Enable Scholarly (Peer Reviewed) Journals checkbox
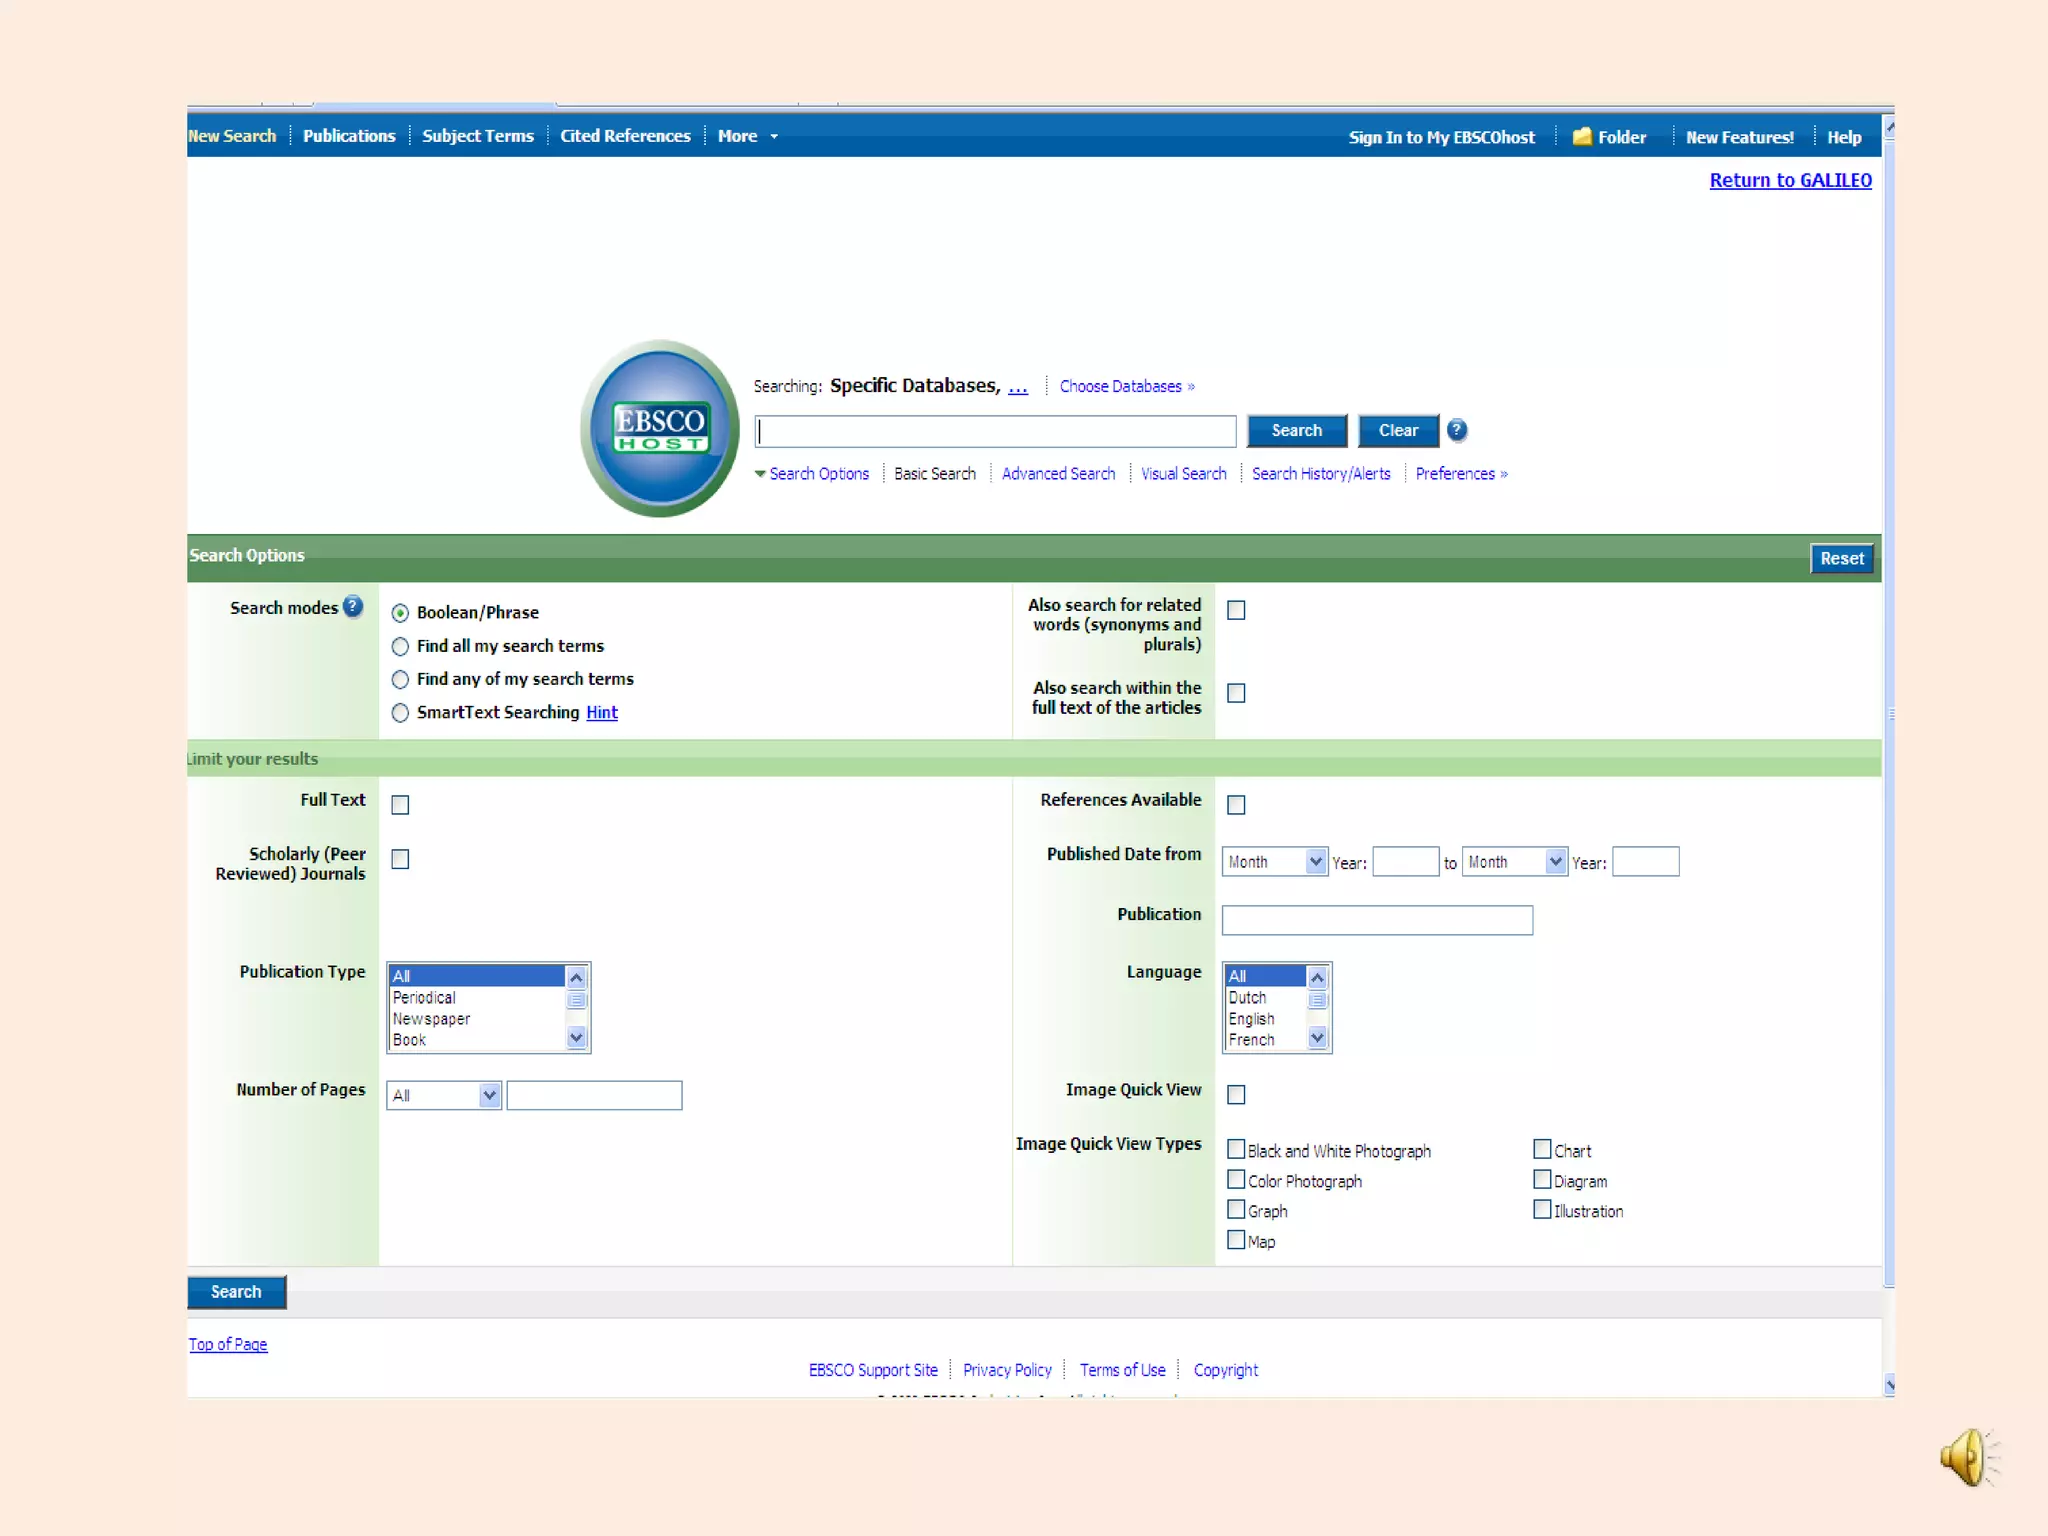The width and height of the screenshot is (2048, 1536). pos(400,859)
